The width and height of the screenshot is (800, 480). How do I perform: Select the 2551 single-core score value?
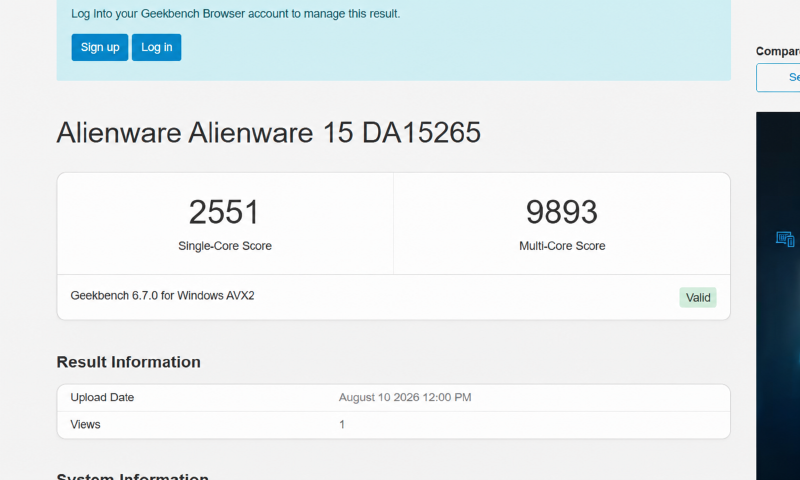click(x=224, y=212)
